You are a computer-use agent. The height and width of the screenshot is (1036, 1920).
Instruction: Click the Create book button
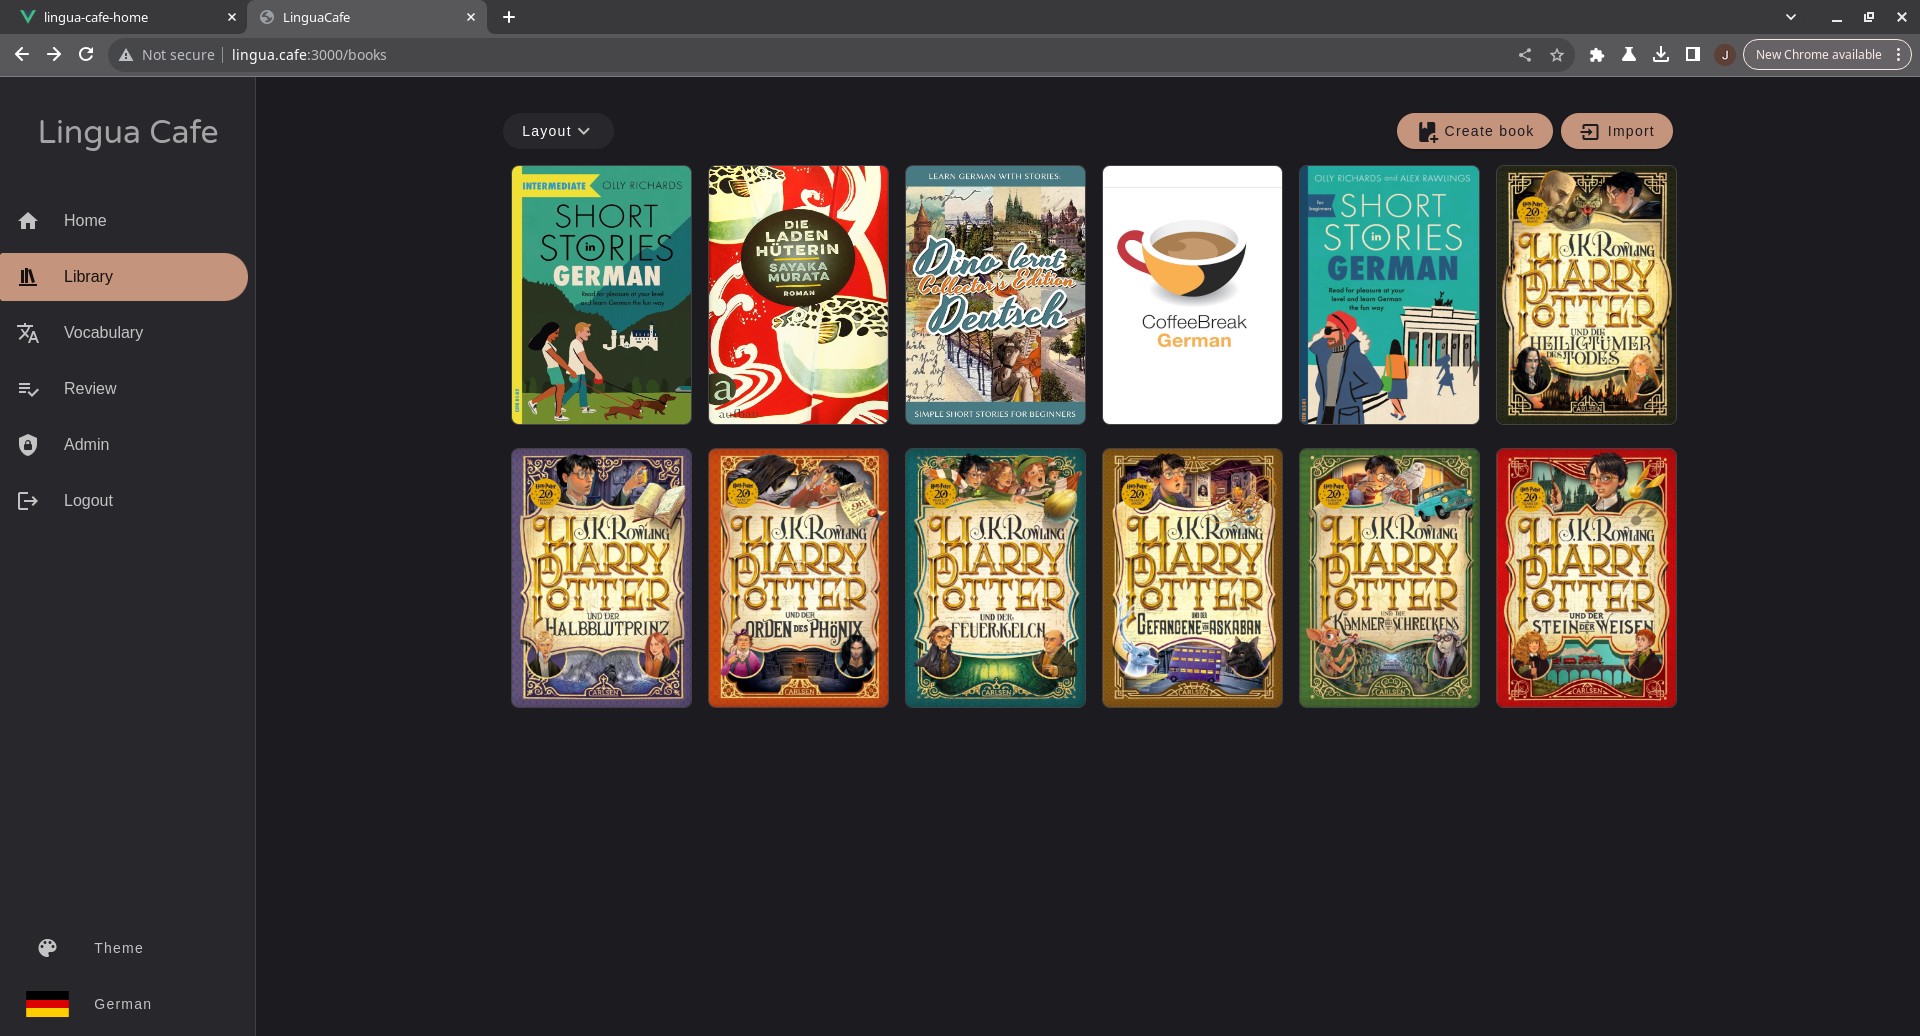pos(1474,131)
